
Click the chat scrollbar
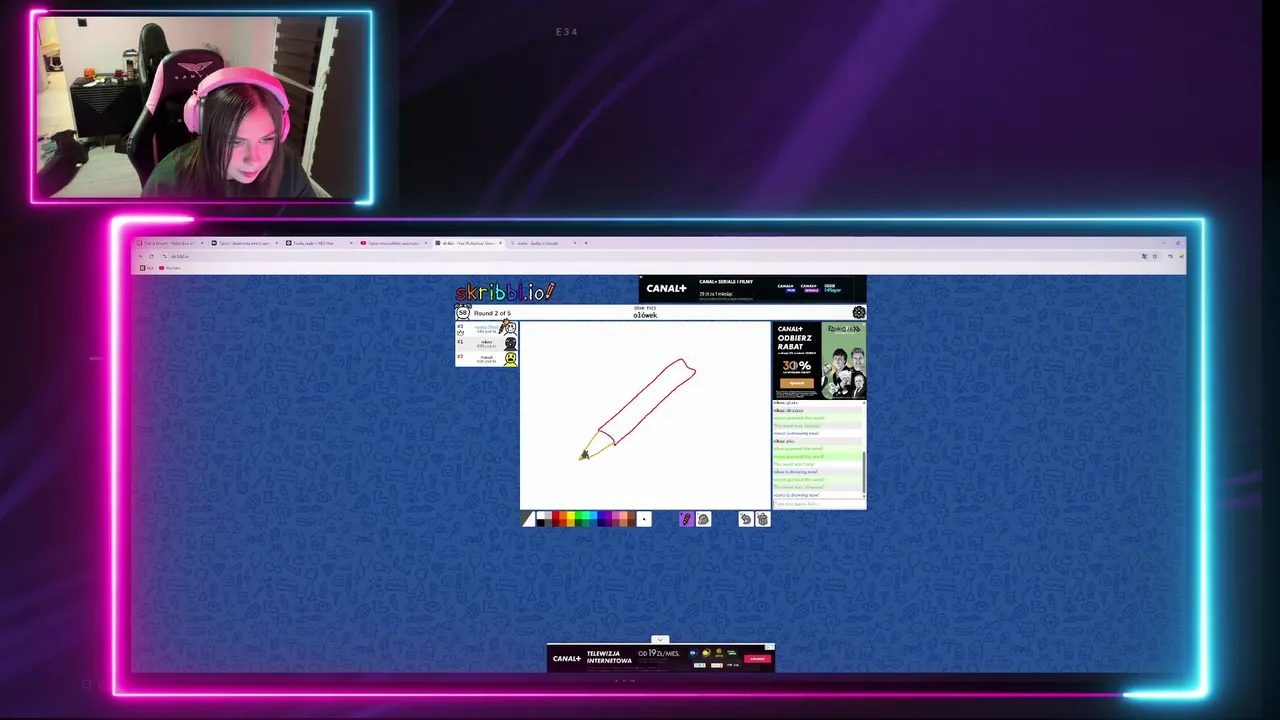[863, 470]
